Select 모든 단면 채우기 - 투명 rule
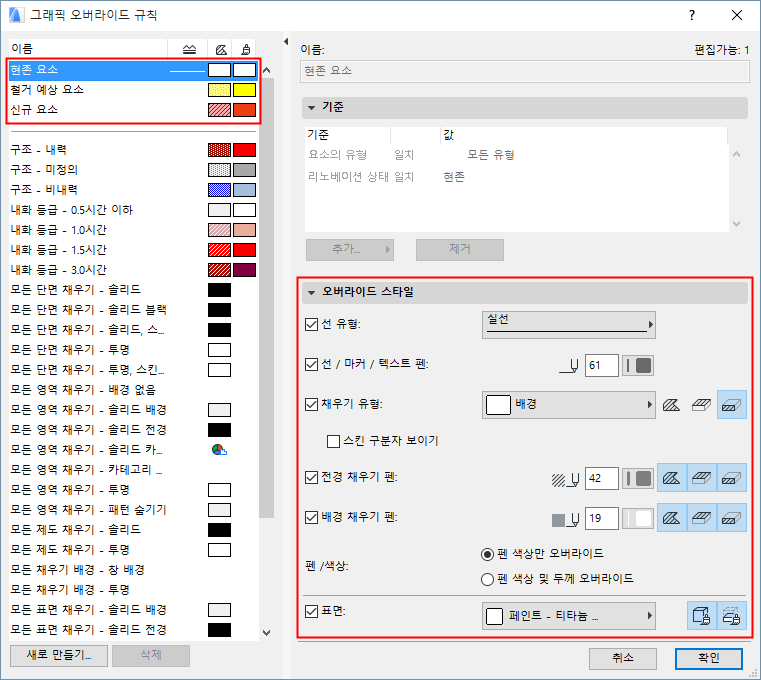Viewport: 761px width, 680px height. [133, 350]
